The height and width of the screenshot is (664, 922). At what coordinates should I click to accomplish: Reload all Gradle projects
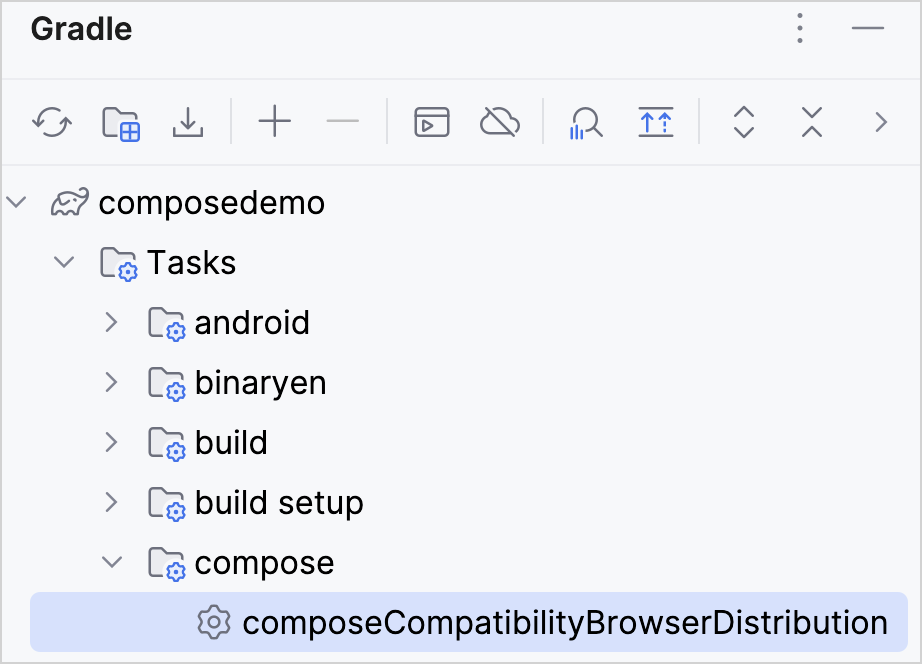point(50,122)
